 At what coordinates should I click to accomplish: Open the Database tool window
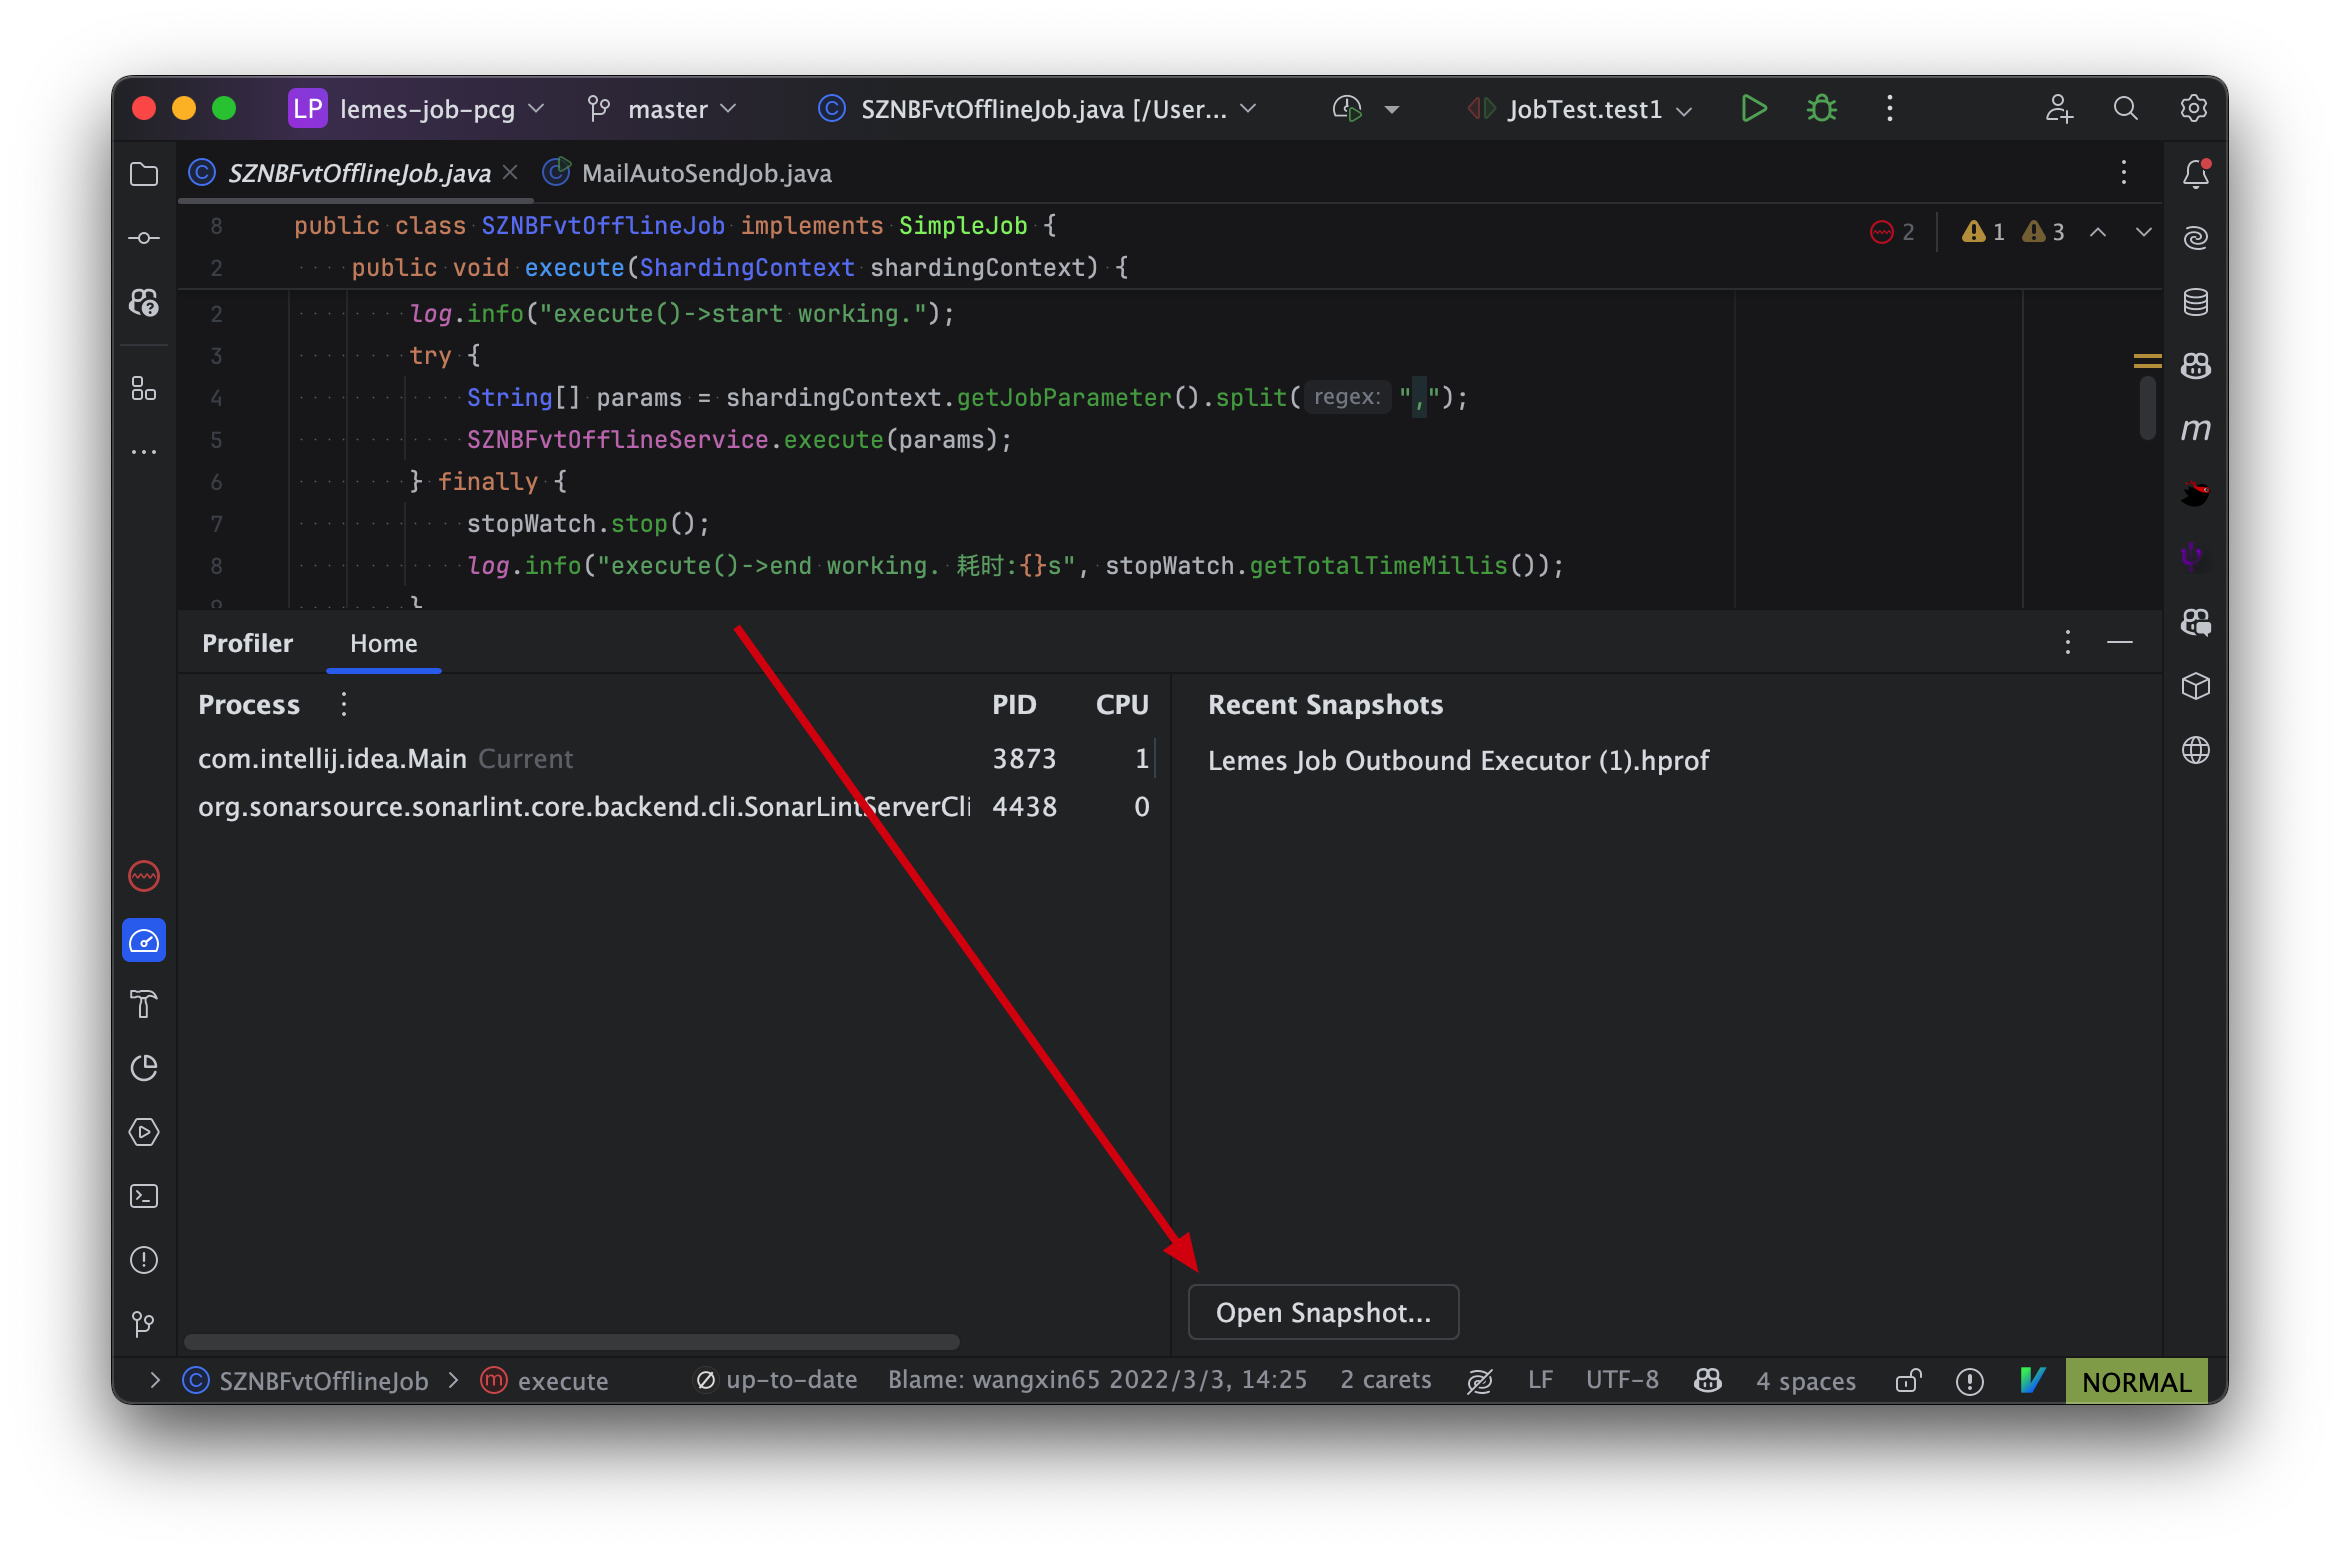tap(2196, 302)
